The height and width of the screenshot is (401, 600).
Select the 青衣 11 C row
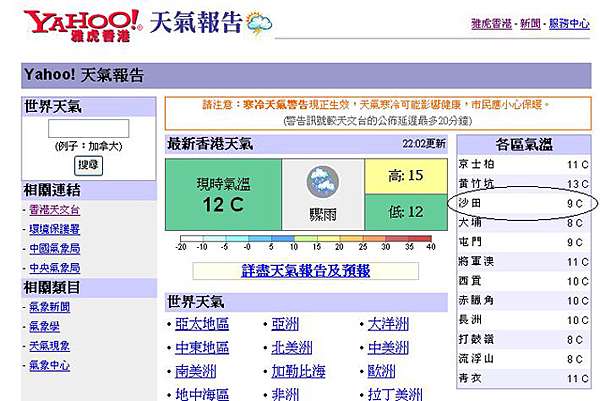[523, 379]
